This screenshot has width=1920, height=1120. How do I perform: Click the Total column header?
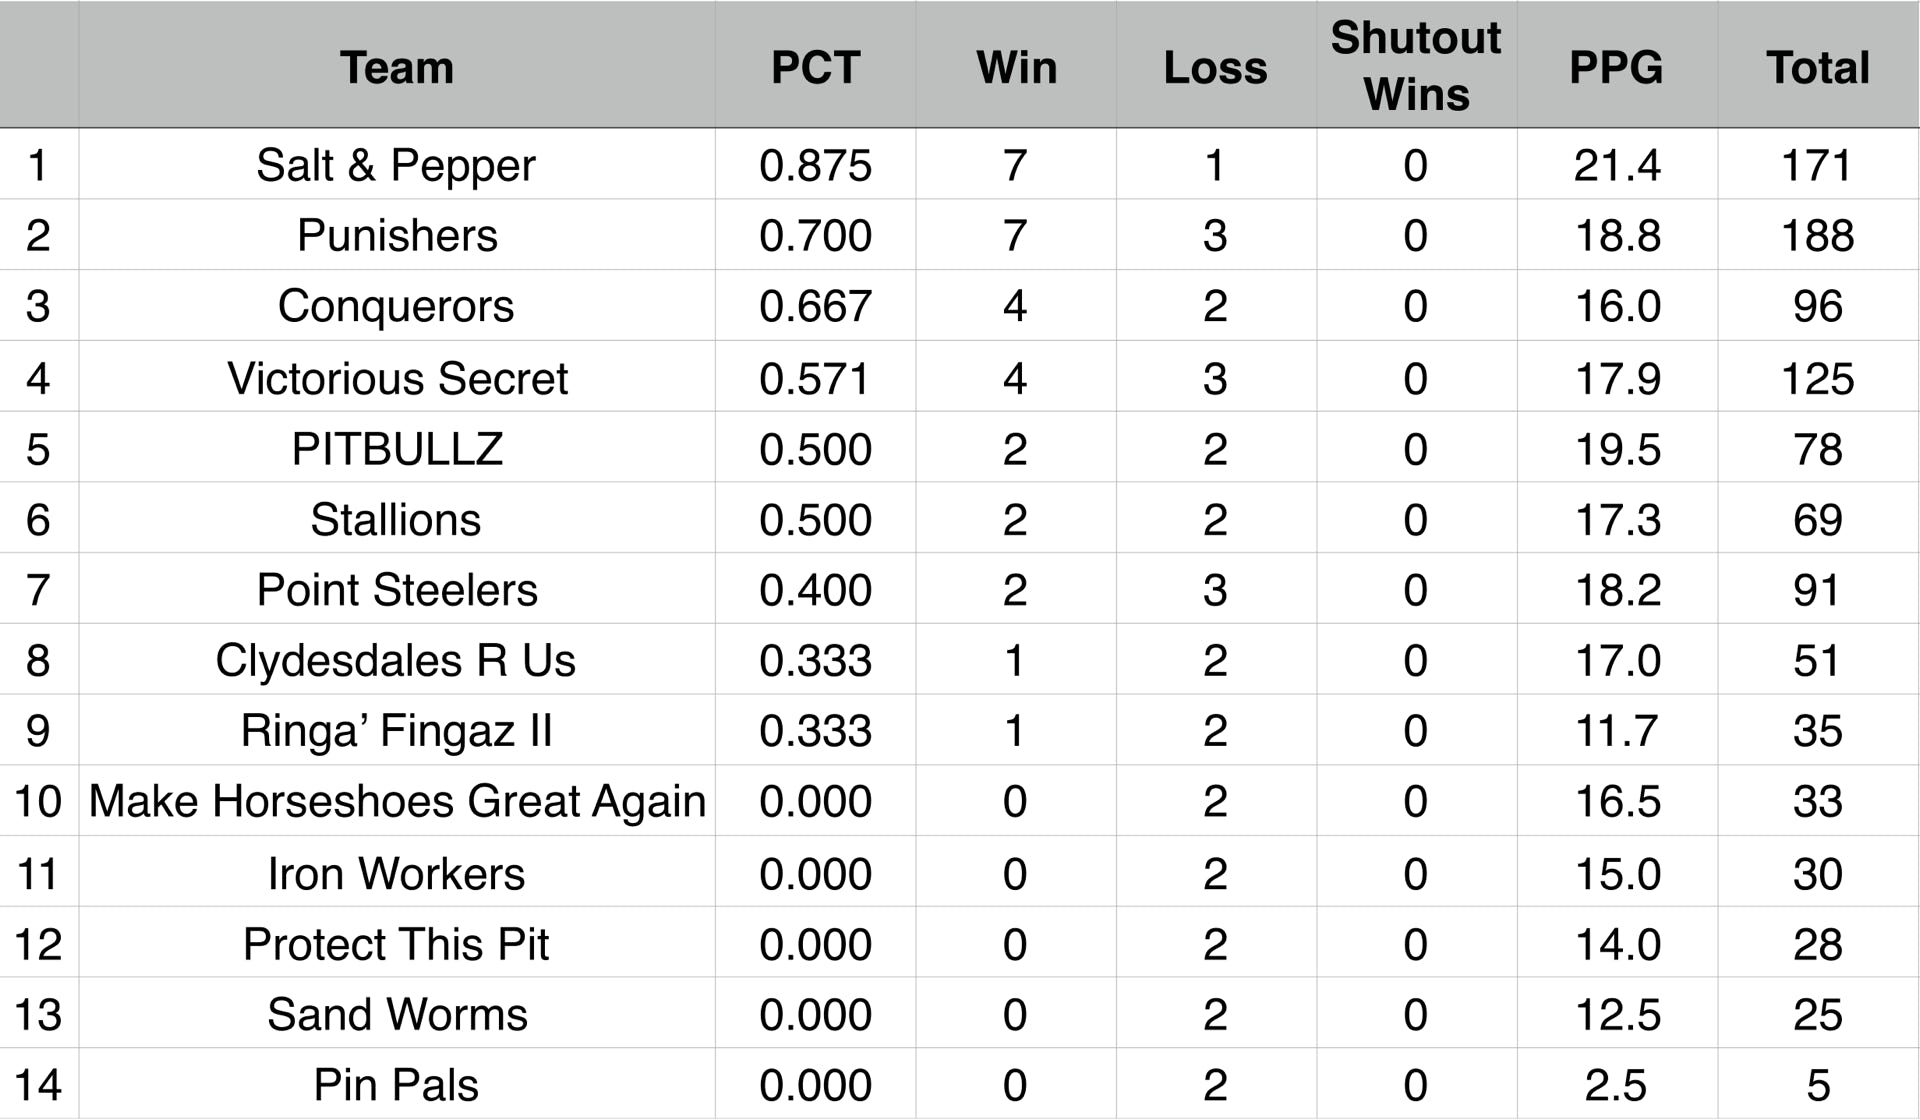(1817, 68)
